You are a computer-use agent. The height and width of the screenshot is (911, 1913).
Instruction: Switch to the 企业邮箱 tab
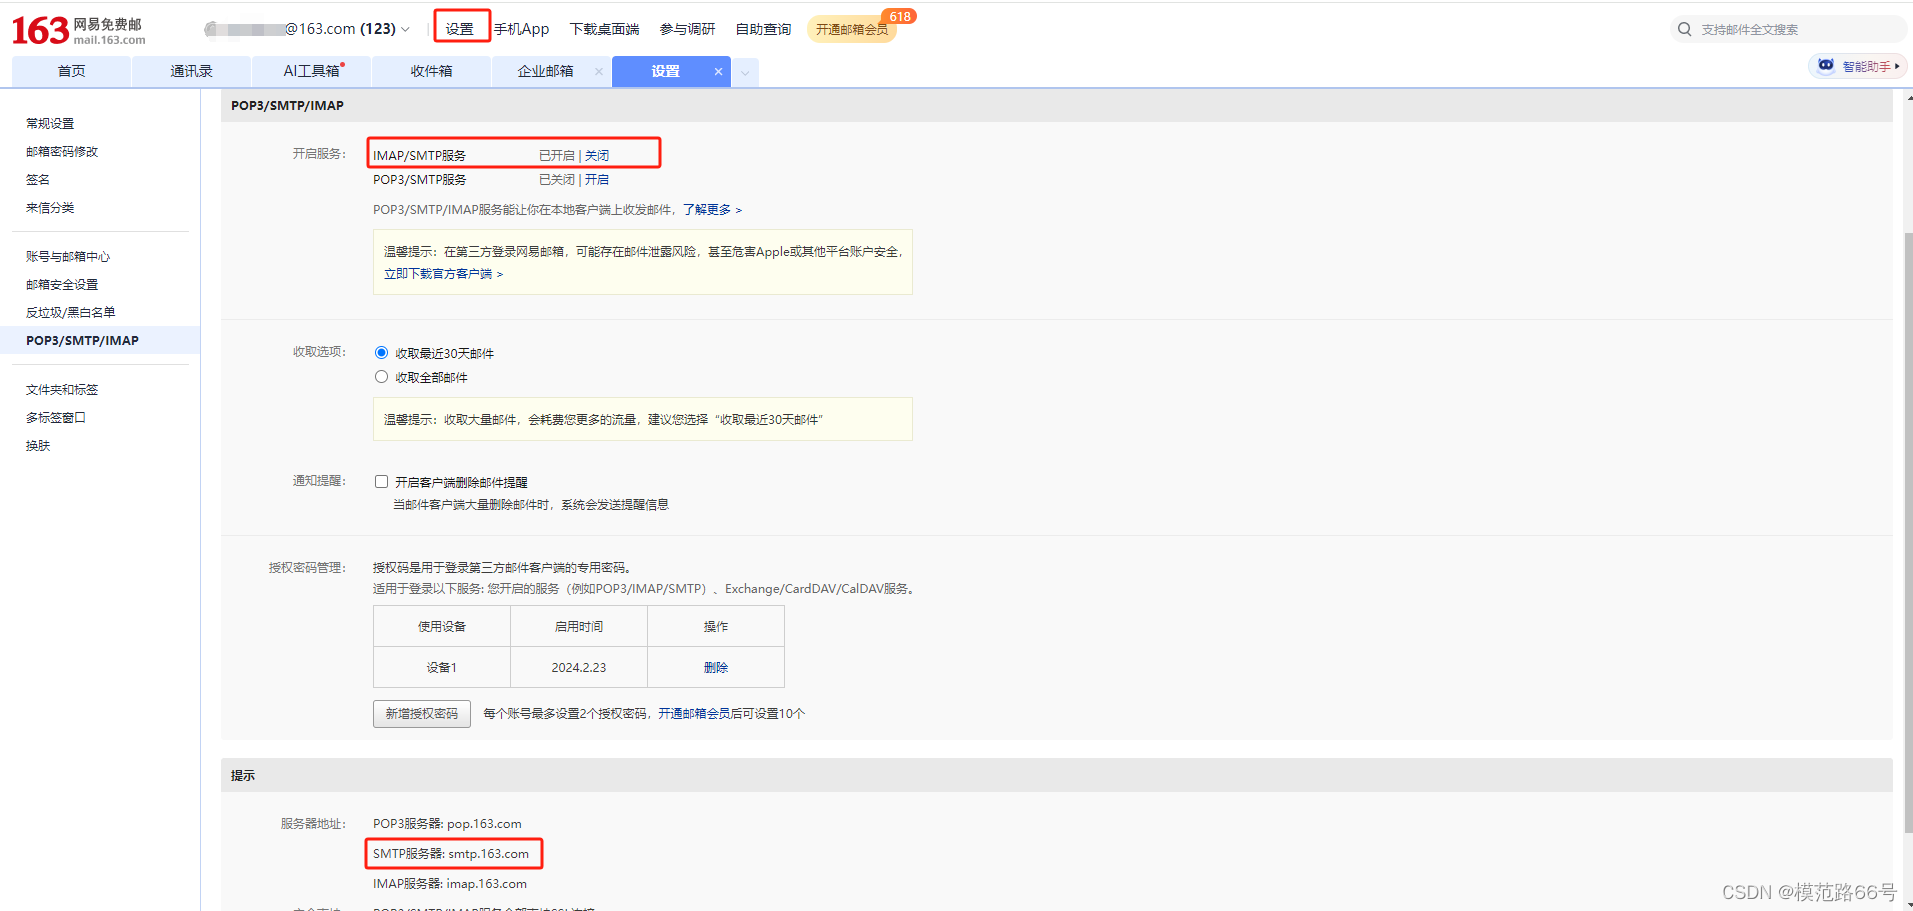coord(546,71)
